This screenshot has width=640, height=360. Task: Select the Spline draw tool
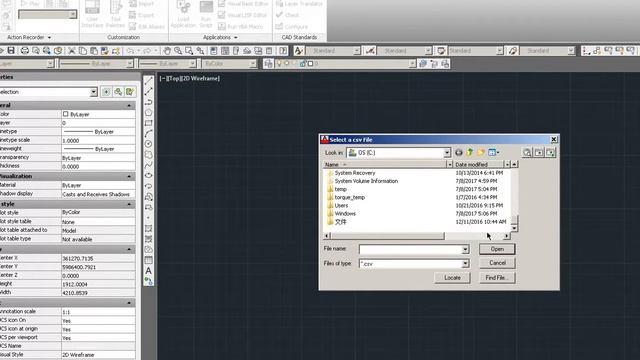pyautogui.click(x=149, y=165)
